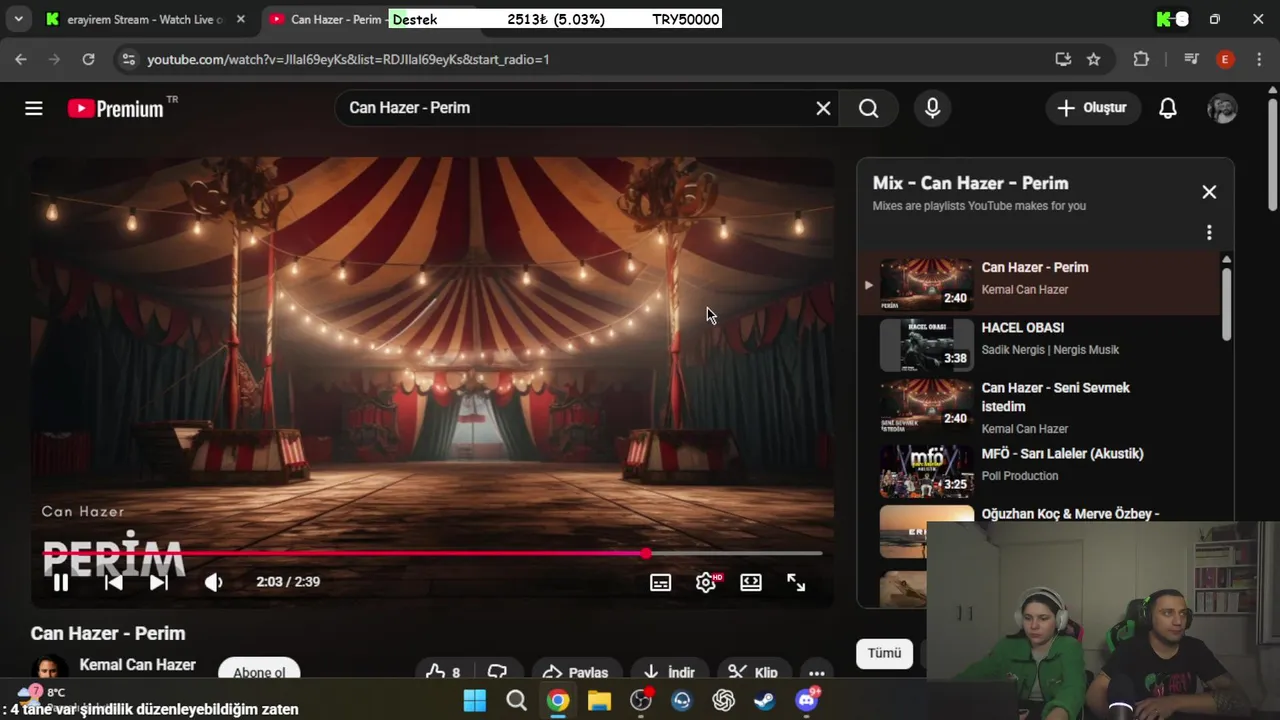Open the HACEL OBASI thumbnail
Image resolution: width=1280 pixels, height=720 pixels.
(x=926, y=344)
